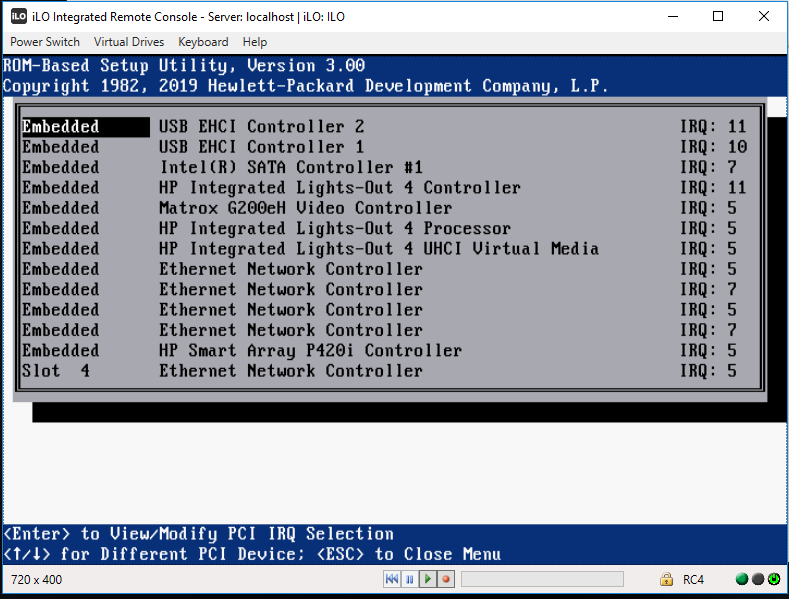Image resolution: width=789 pixels, height=599 pixels.
Task: Click IRQ value of Slot 4 row
Action: point(708,371)
